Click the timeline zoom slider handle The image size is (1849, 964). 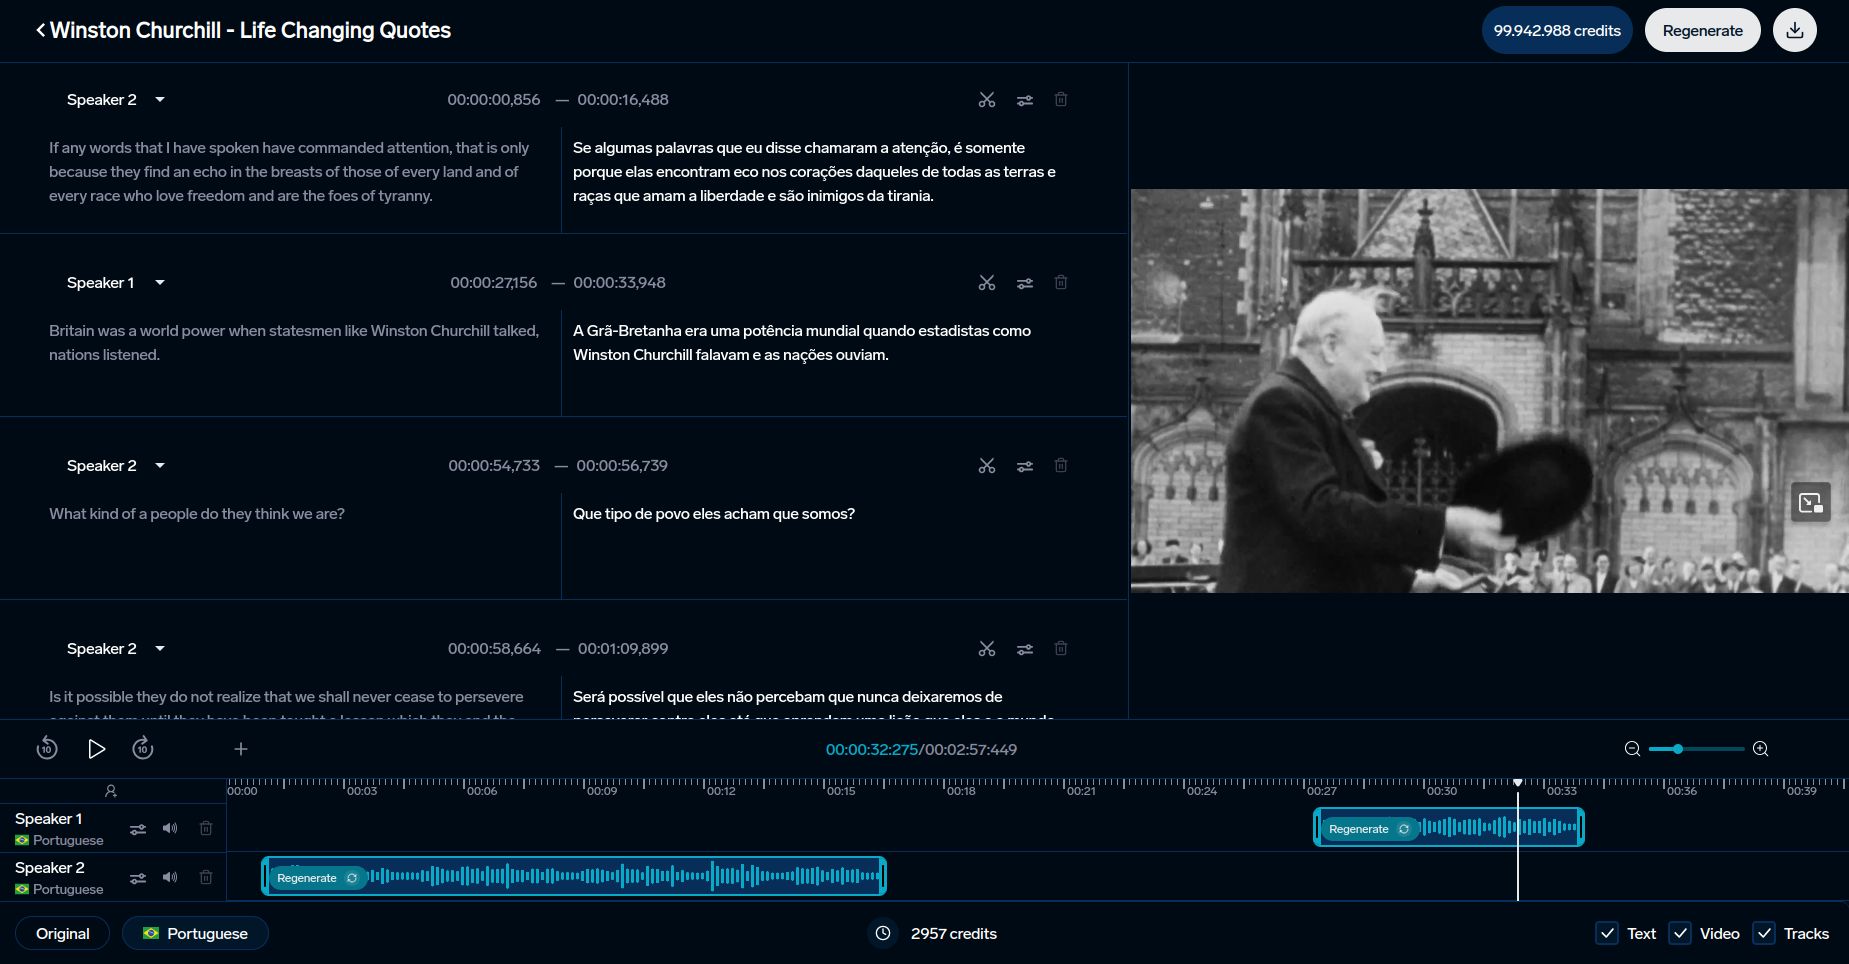click(x=1678, y=749)
